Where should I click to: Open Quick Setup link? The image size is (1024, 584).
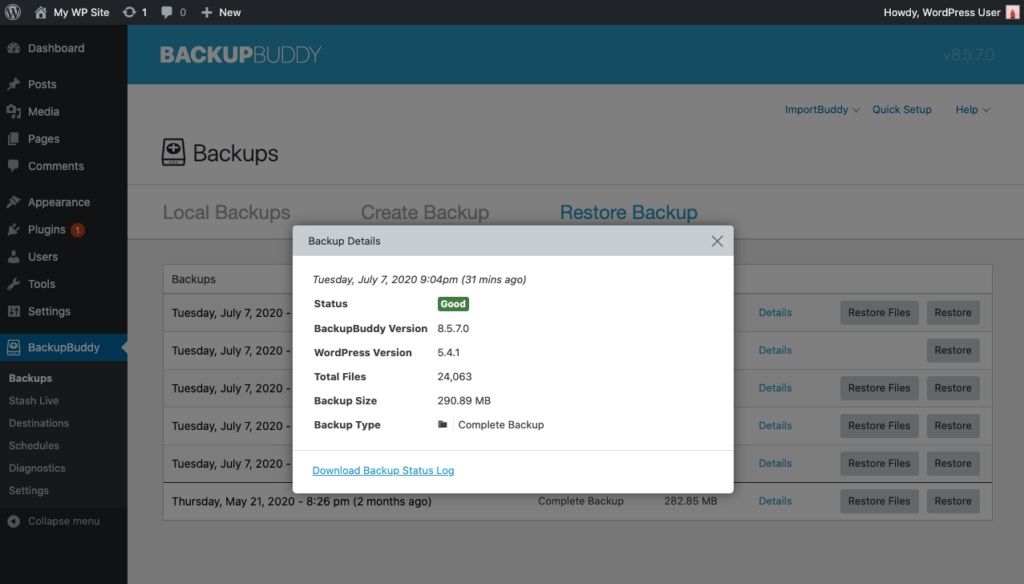tap(902, 110)
